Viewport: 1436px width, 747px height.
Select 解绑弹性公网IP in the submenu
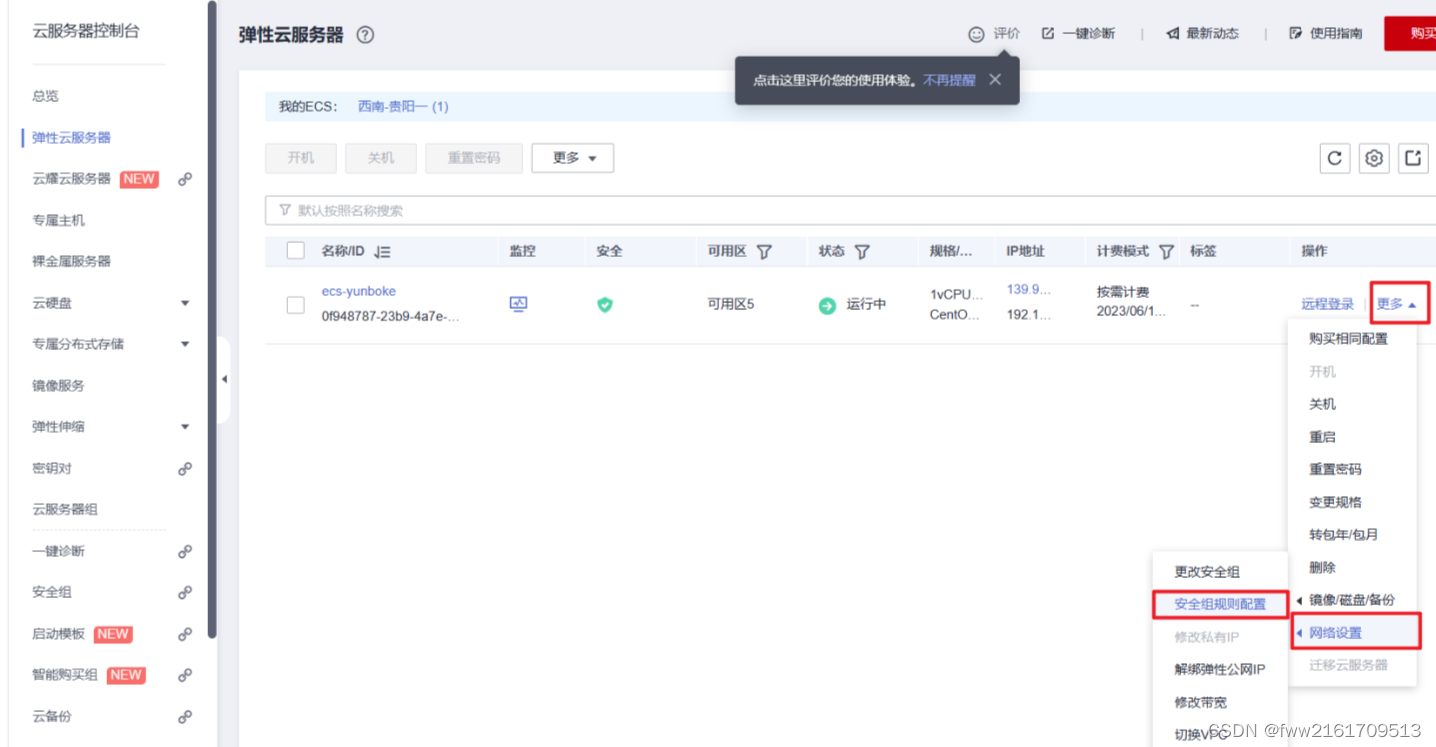(1220, 670)
